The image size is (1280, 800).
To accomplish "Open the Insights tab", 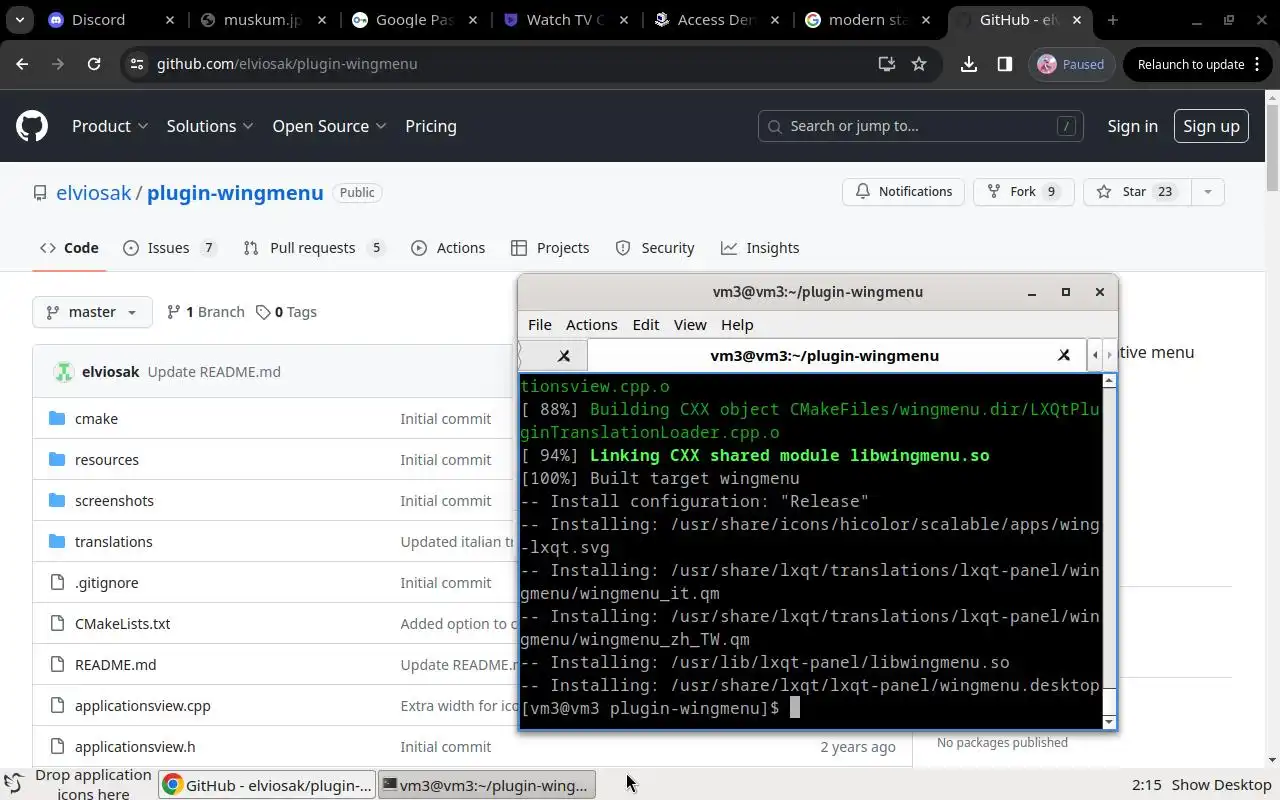I will tap(760, 248).
